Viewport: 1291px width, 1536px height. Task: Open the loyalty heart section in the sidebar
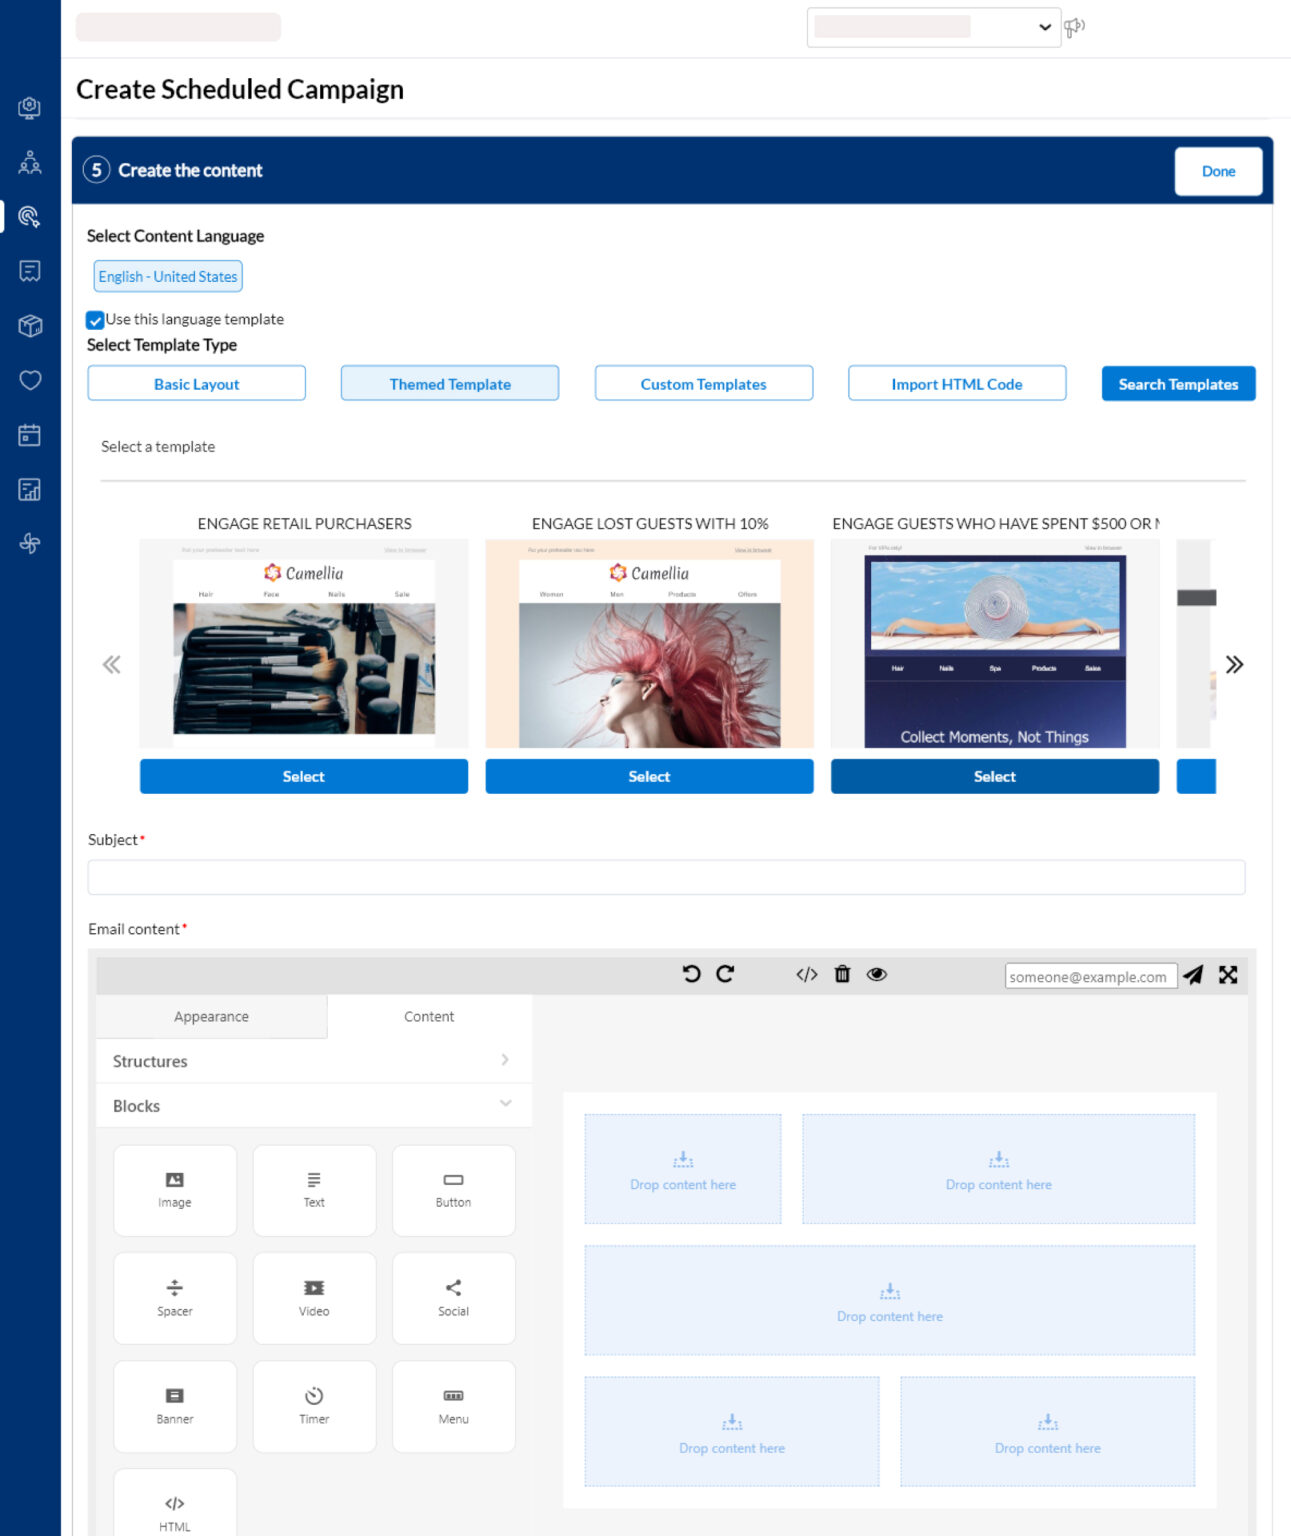[x=30, y=380]
